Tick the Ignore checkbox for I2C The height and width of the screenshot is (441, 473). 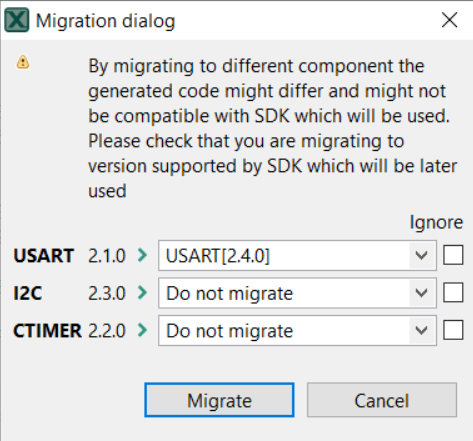(453, 293)
